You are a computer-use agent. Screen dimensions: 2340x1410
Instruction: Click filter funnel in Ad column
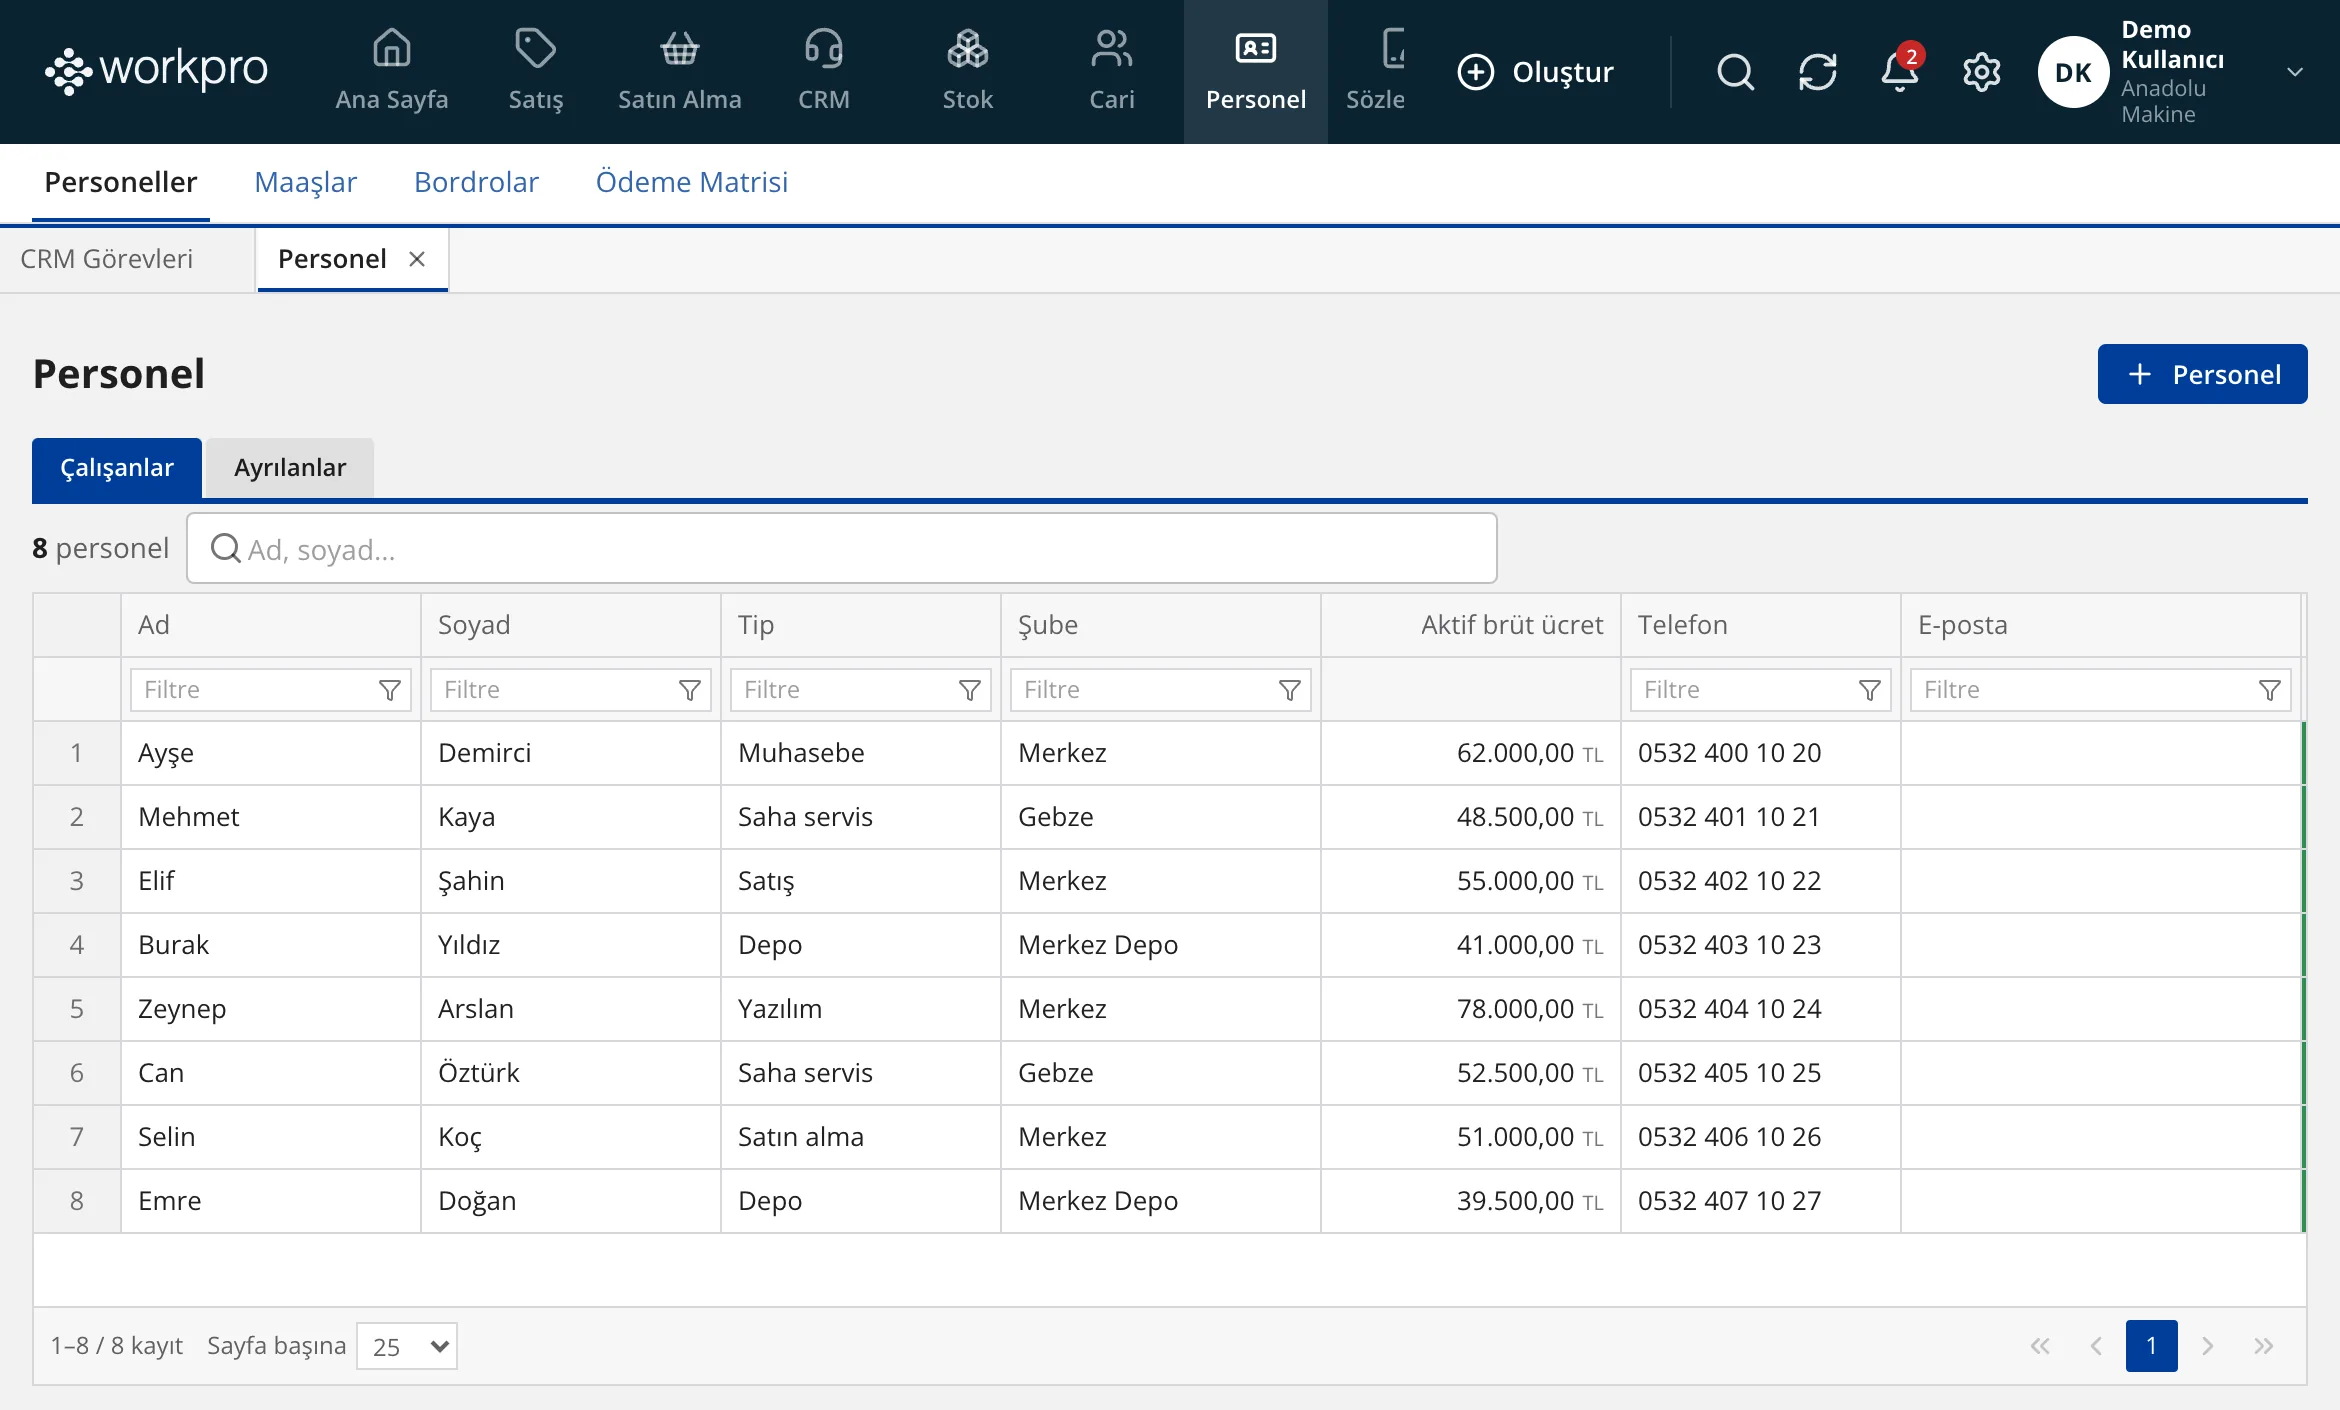coord(389,690)
